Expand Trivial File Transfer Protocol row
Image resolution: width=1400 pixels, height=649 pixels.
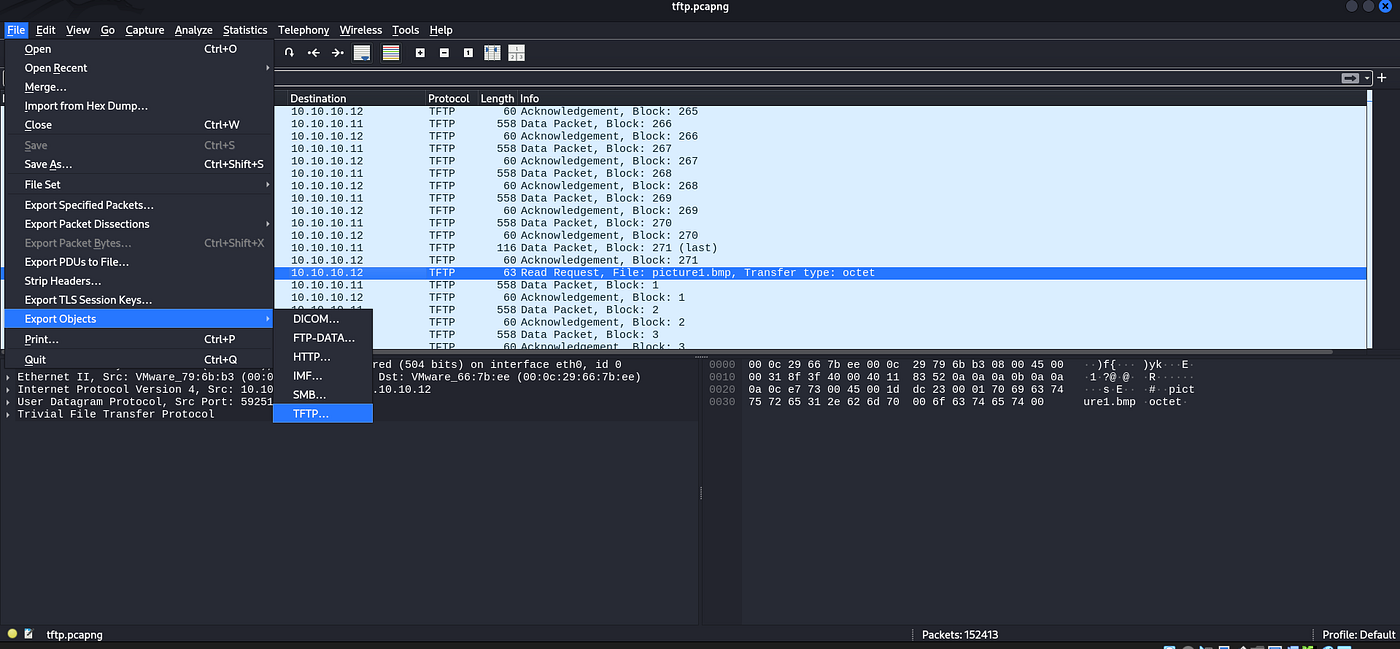9,414
